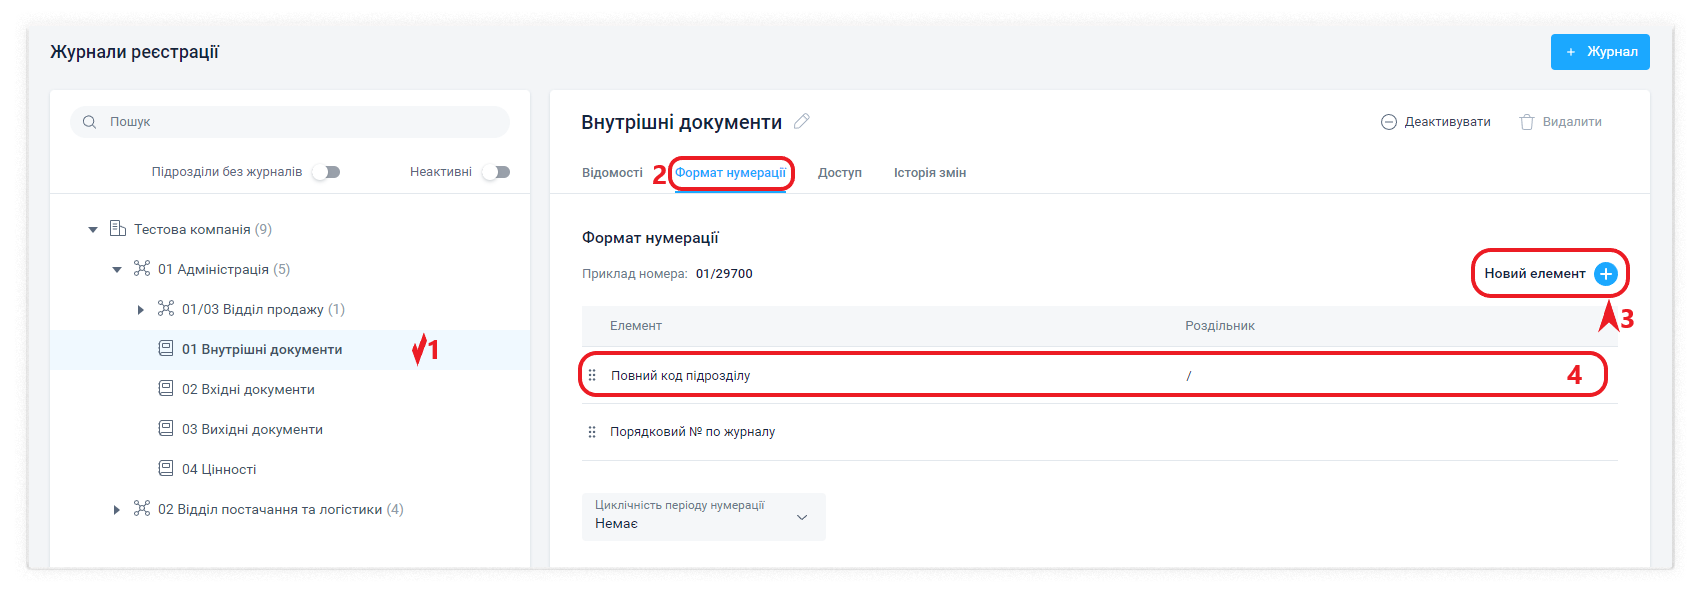Viewport: 1700px width, 592px height.
Task: Enable the Неактивні toggle
Action: (x=496, y=172)
